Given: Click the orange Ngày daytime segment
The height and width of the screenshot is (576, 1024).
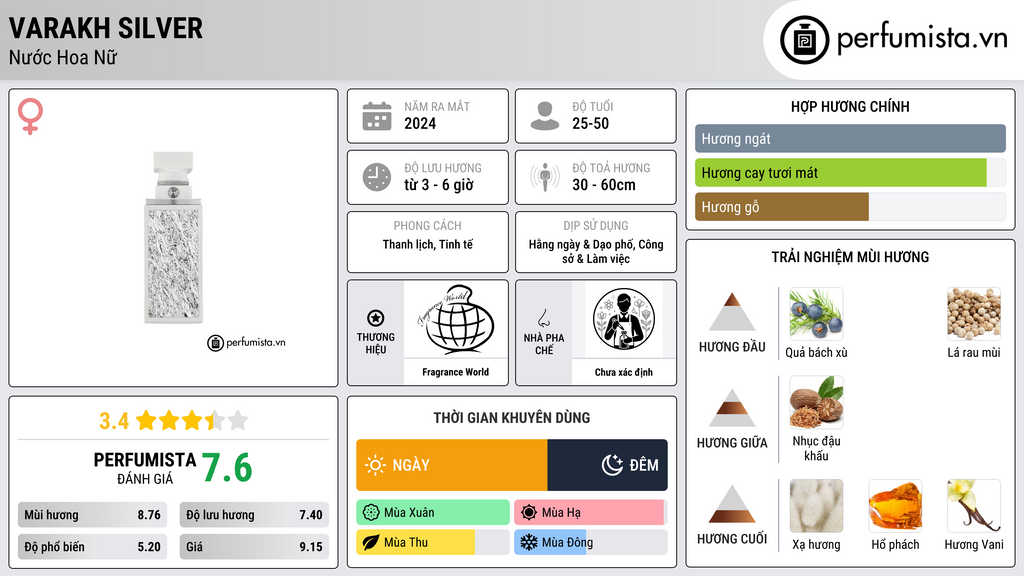Looking at the screenshot, I should click(452, 465).
